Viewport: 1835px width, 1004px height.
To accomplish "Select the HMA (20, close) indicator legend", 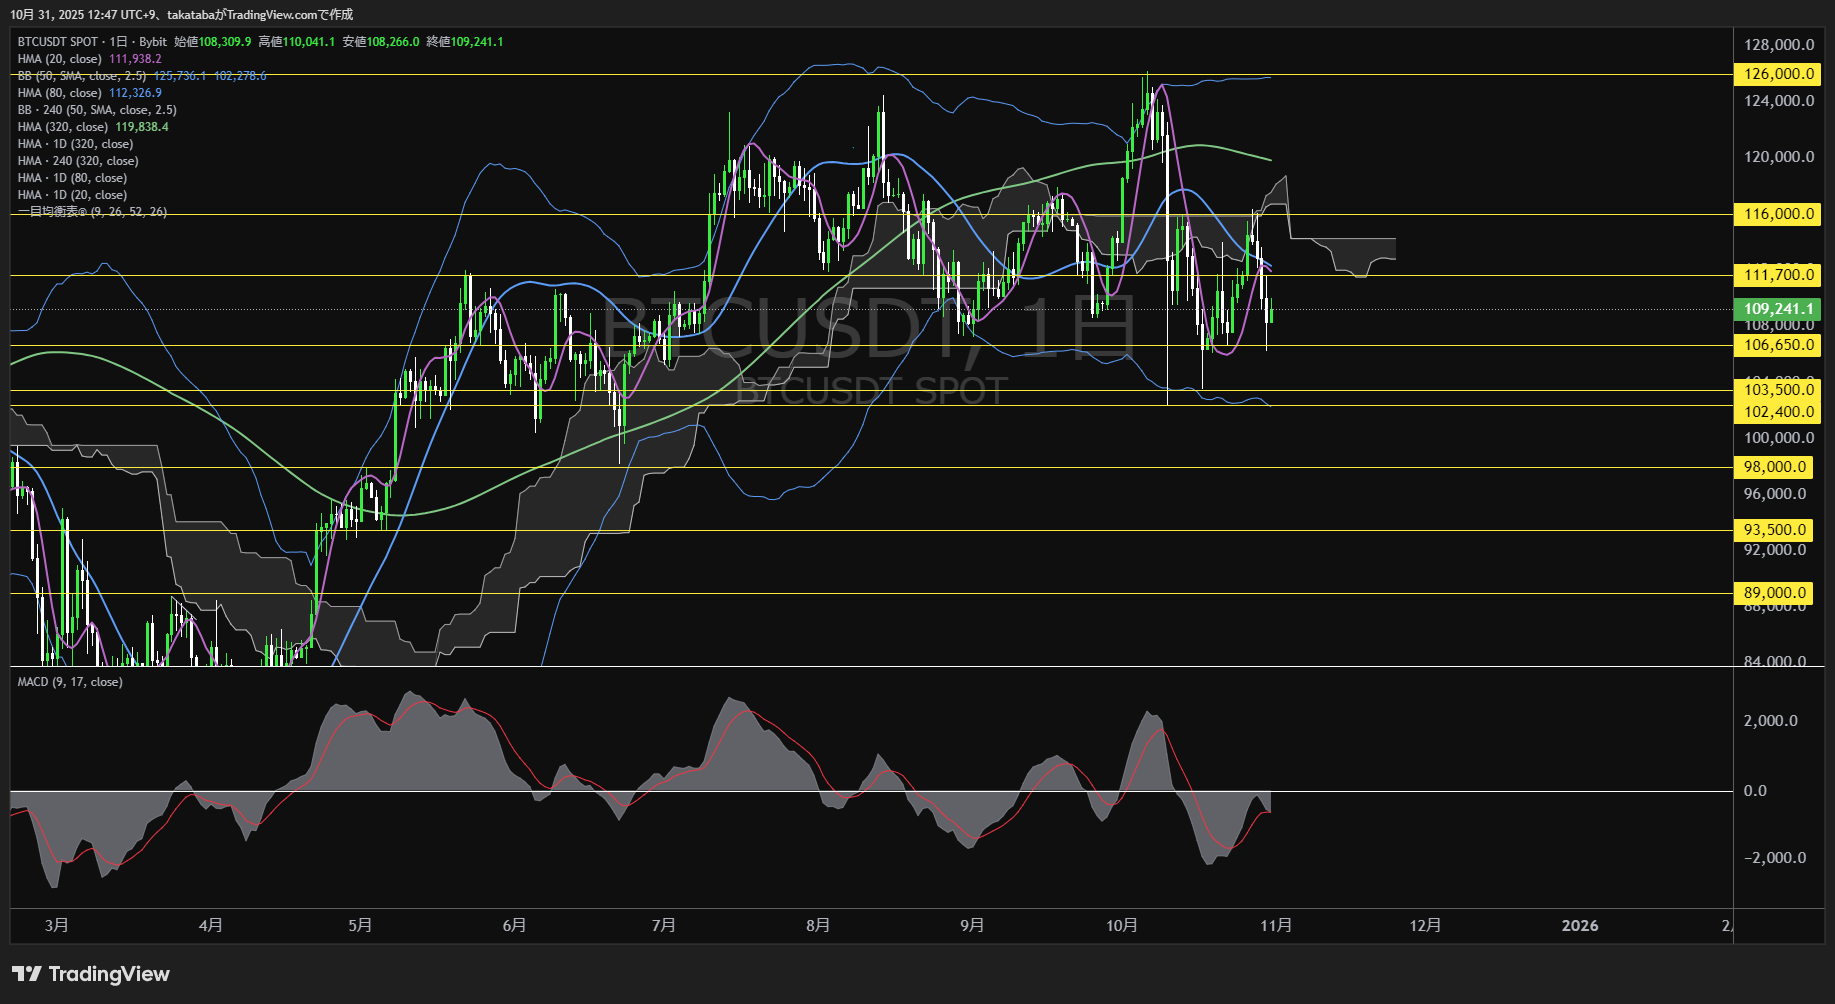I will pos(60,59).
